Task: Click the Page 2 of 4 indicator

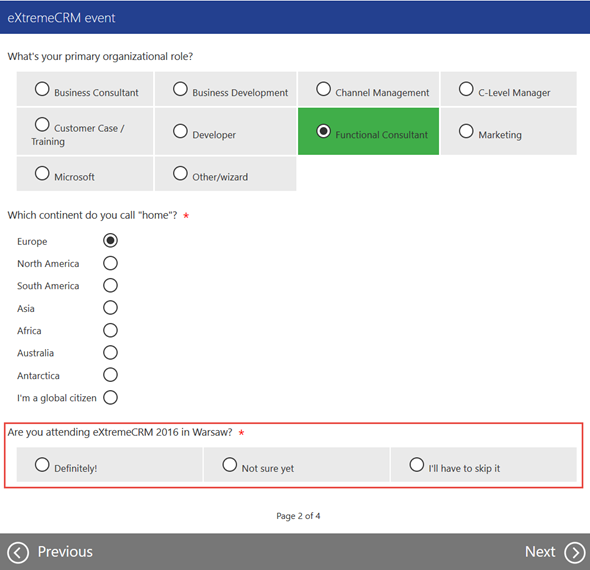Action: [x=298, y=516]
